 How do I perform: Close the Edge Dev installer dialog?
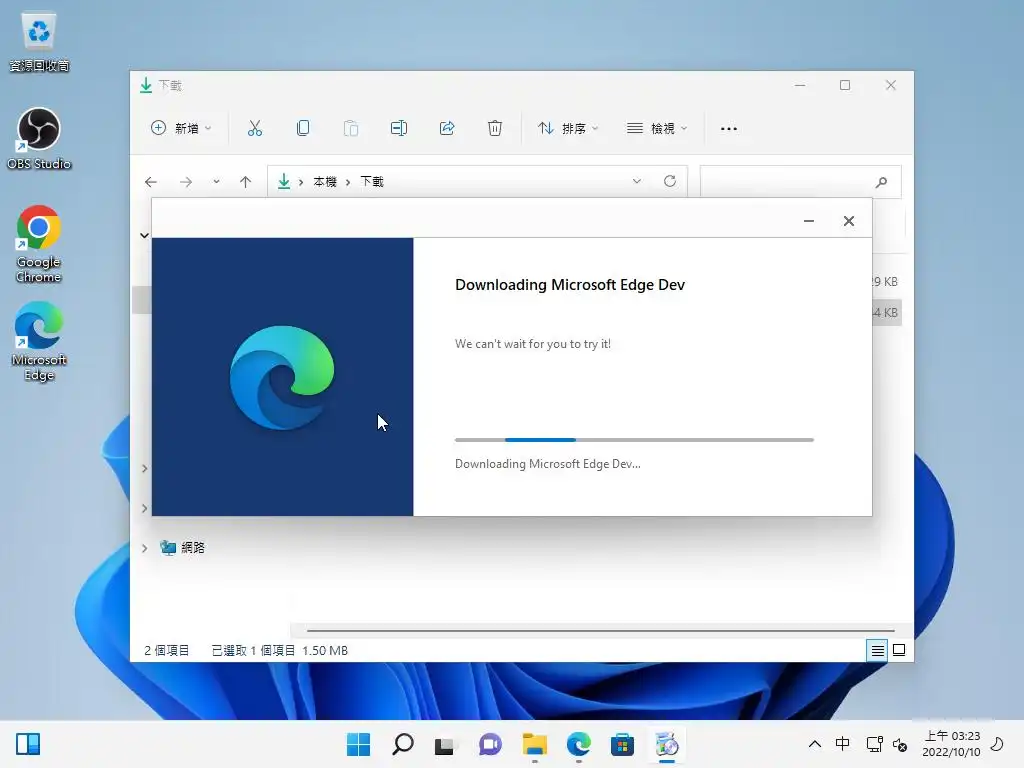click(849, 221)
